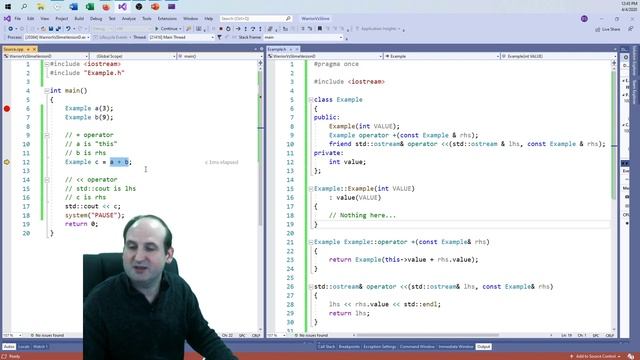Switch to the Autos tab
The width and height of the screenshot is (640, 360).
pyautogui.click(x=9, y=347)
